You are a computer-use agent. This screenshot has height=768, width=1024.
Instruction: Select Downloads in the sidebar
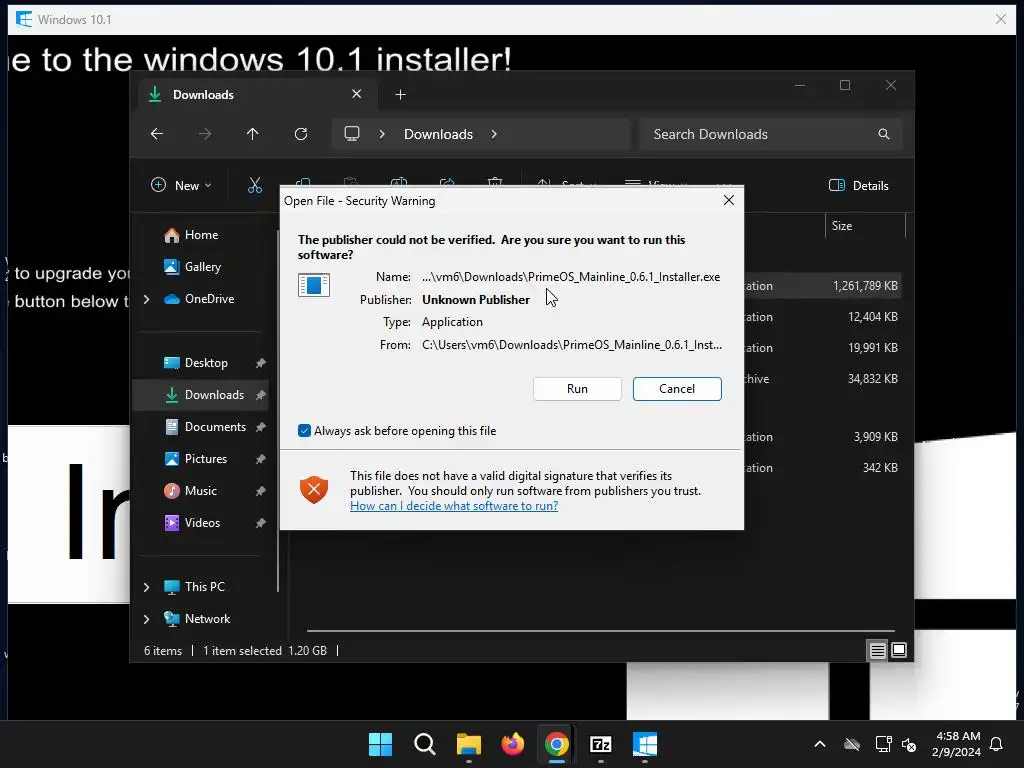(202, 394)
